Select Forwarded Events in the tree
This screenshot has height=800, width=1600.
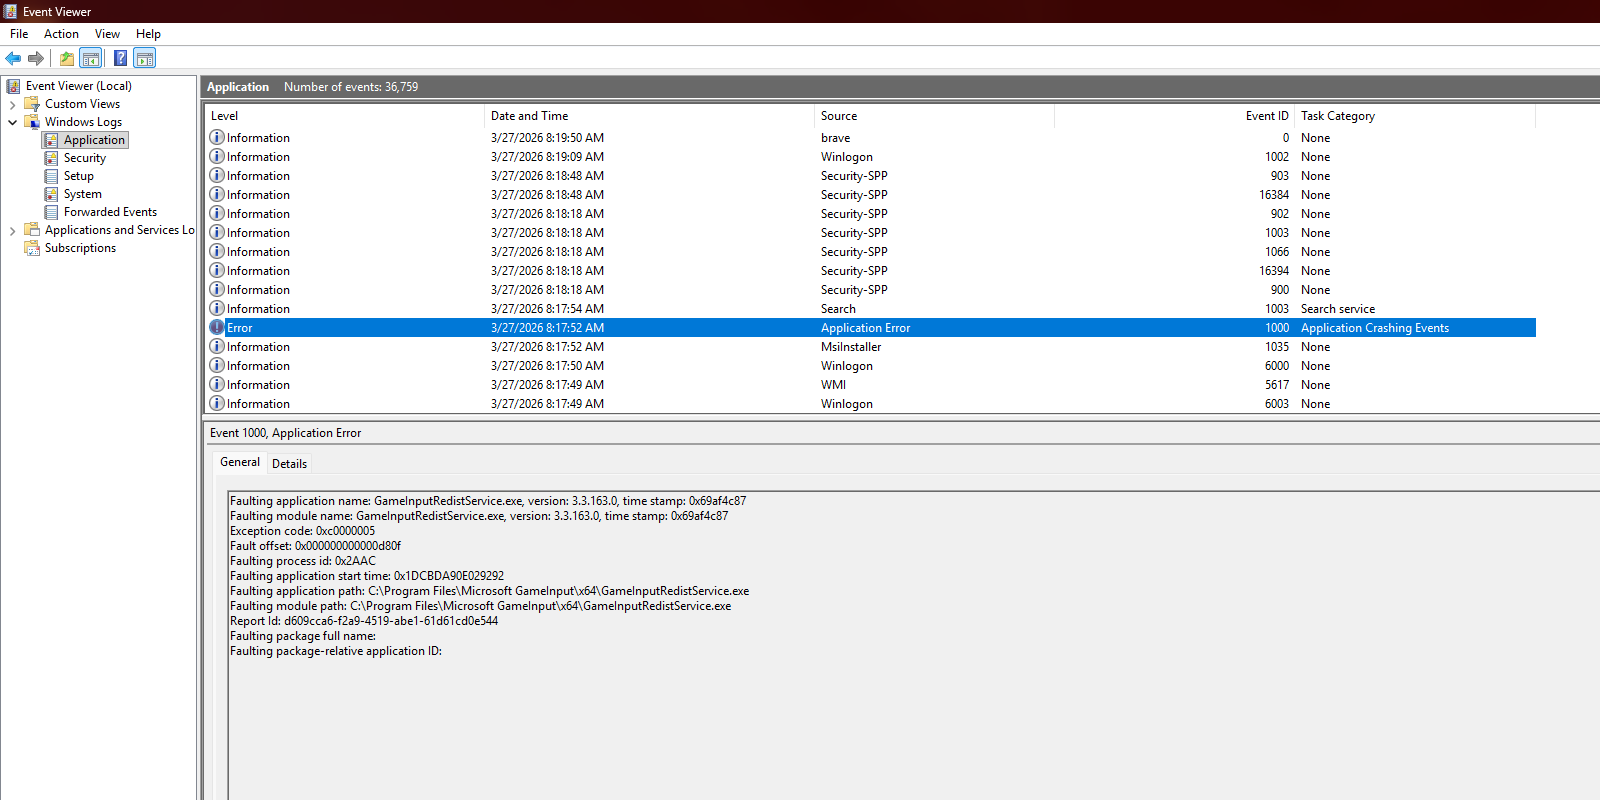pos(110,212)
